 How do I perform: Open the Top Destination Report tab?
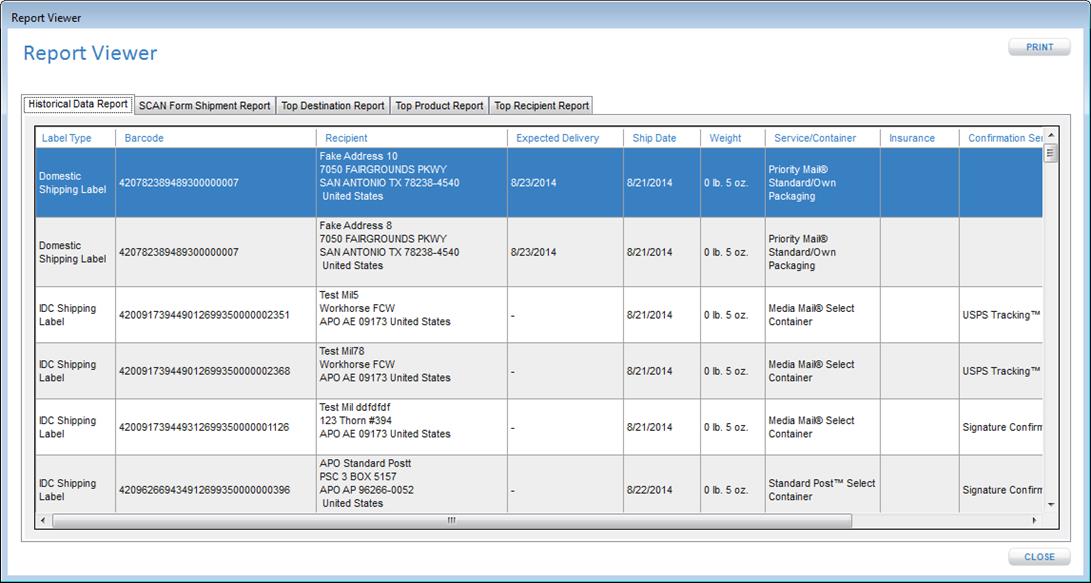(333, 106)
